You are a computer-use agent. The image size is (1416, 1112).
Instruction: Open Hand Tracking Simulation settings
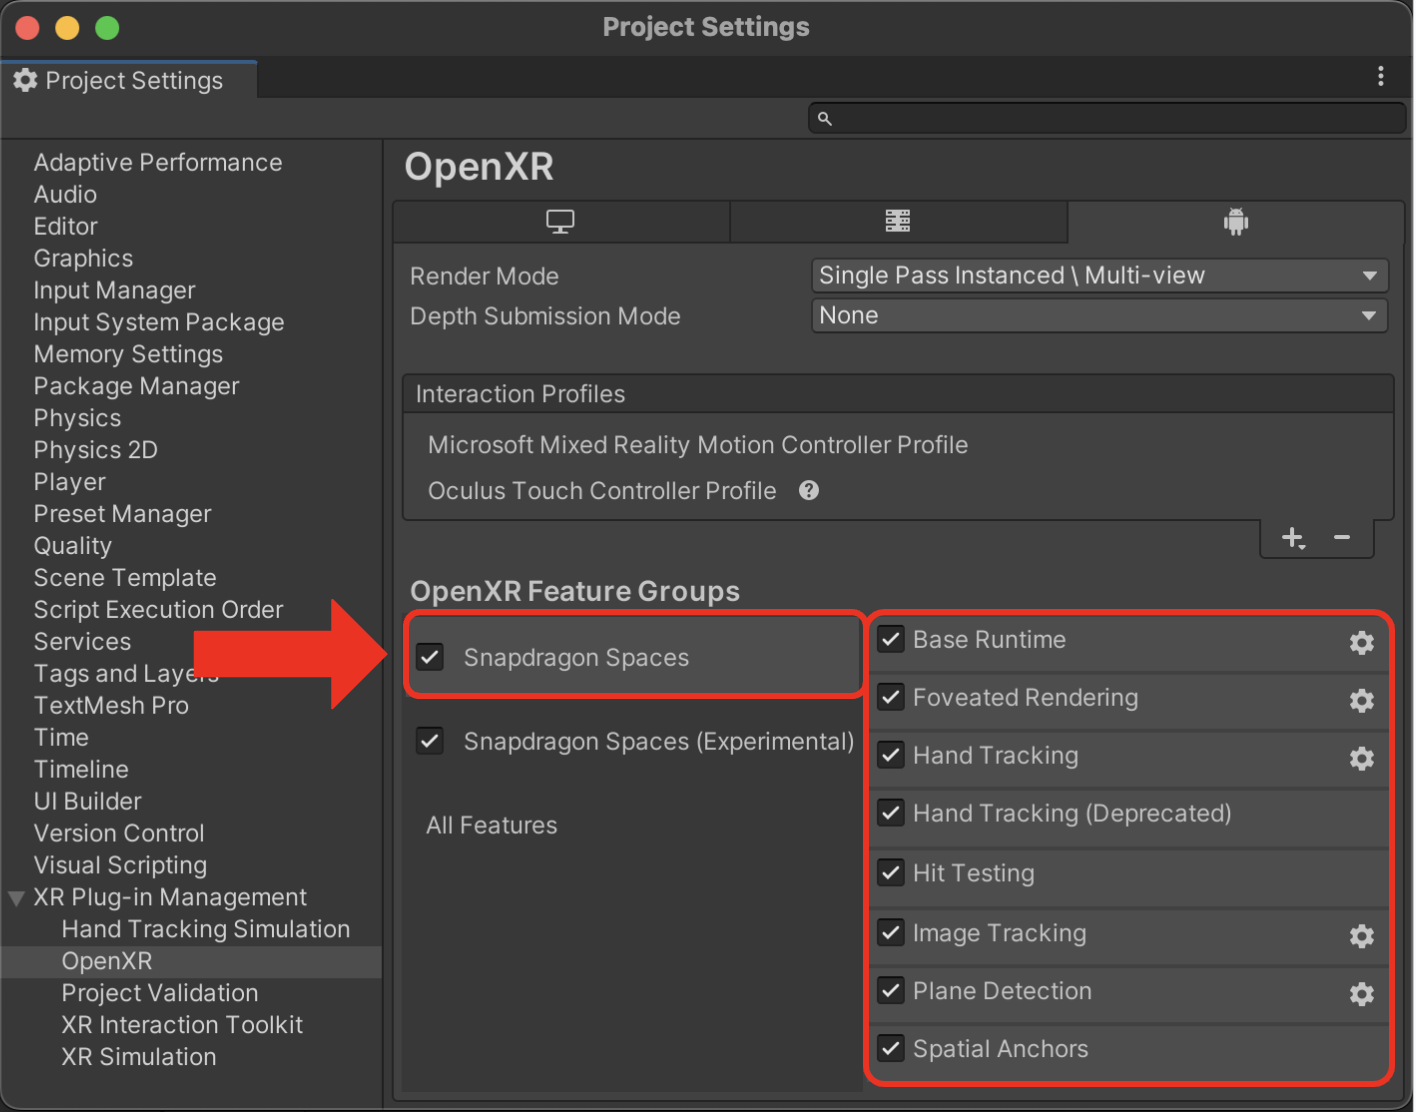tap(206, 930)
